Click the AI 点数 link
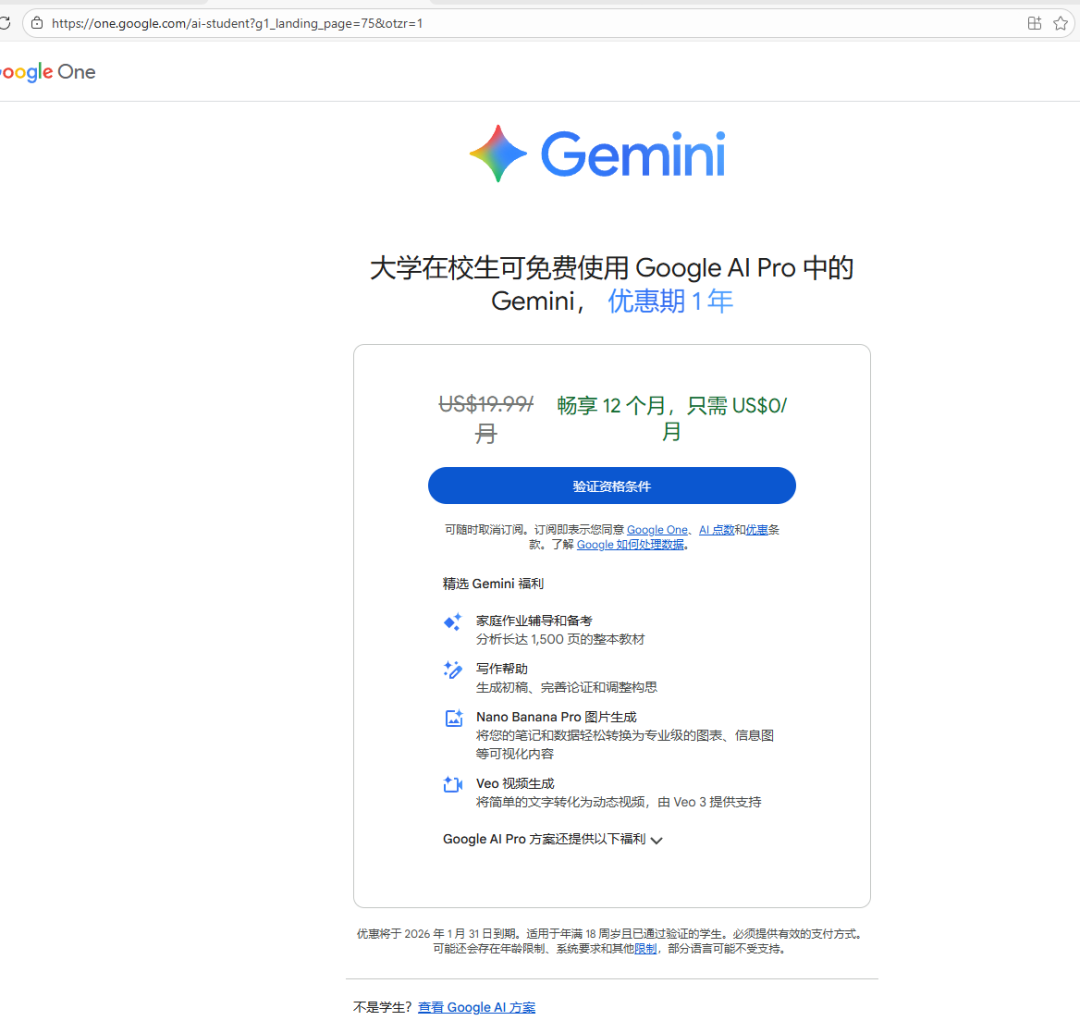 717,529
